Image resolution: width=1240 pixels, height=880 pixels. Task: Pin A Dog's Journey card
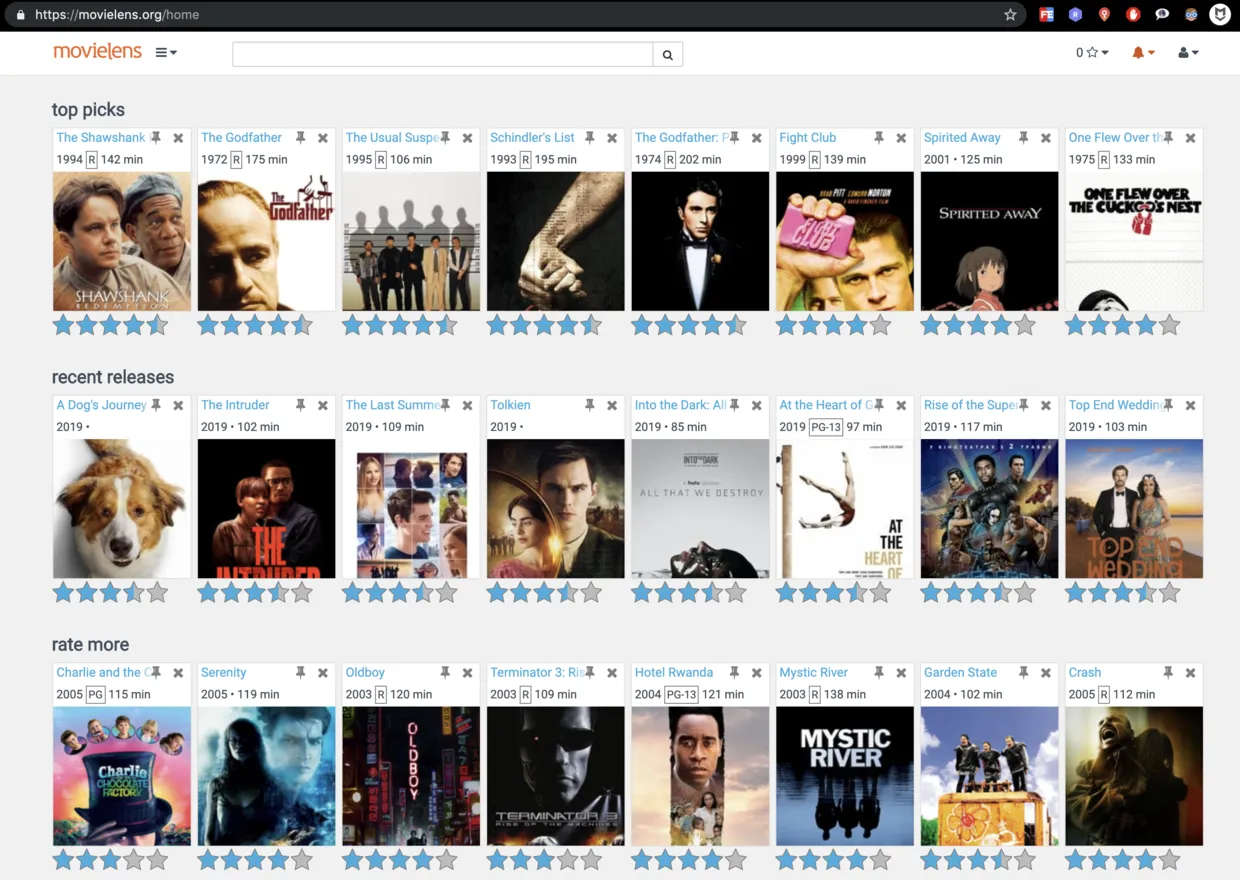(155, 405)
